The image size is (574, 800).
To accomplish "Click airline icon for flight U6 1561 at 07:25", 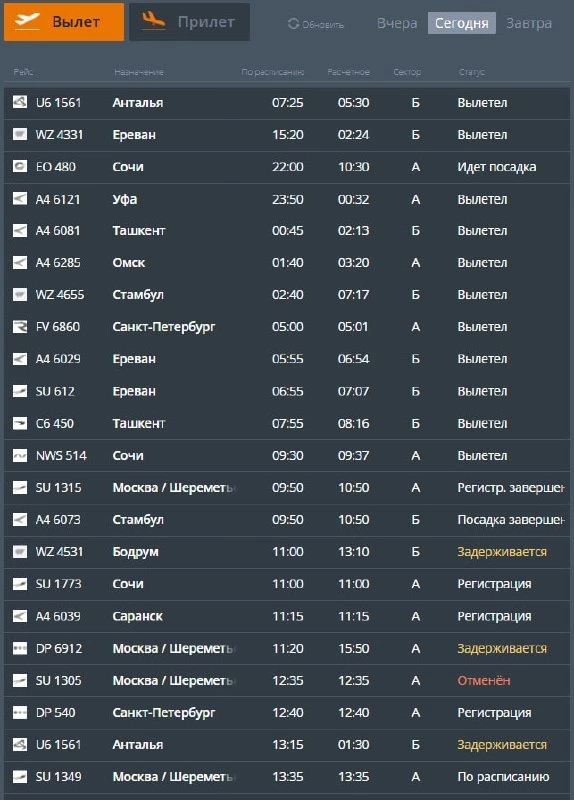I will pos(20,102).
